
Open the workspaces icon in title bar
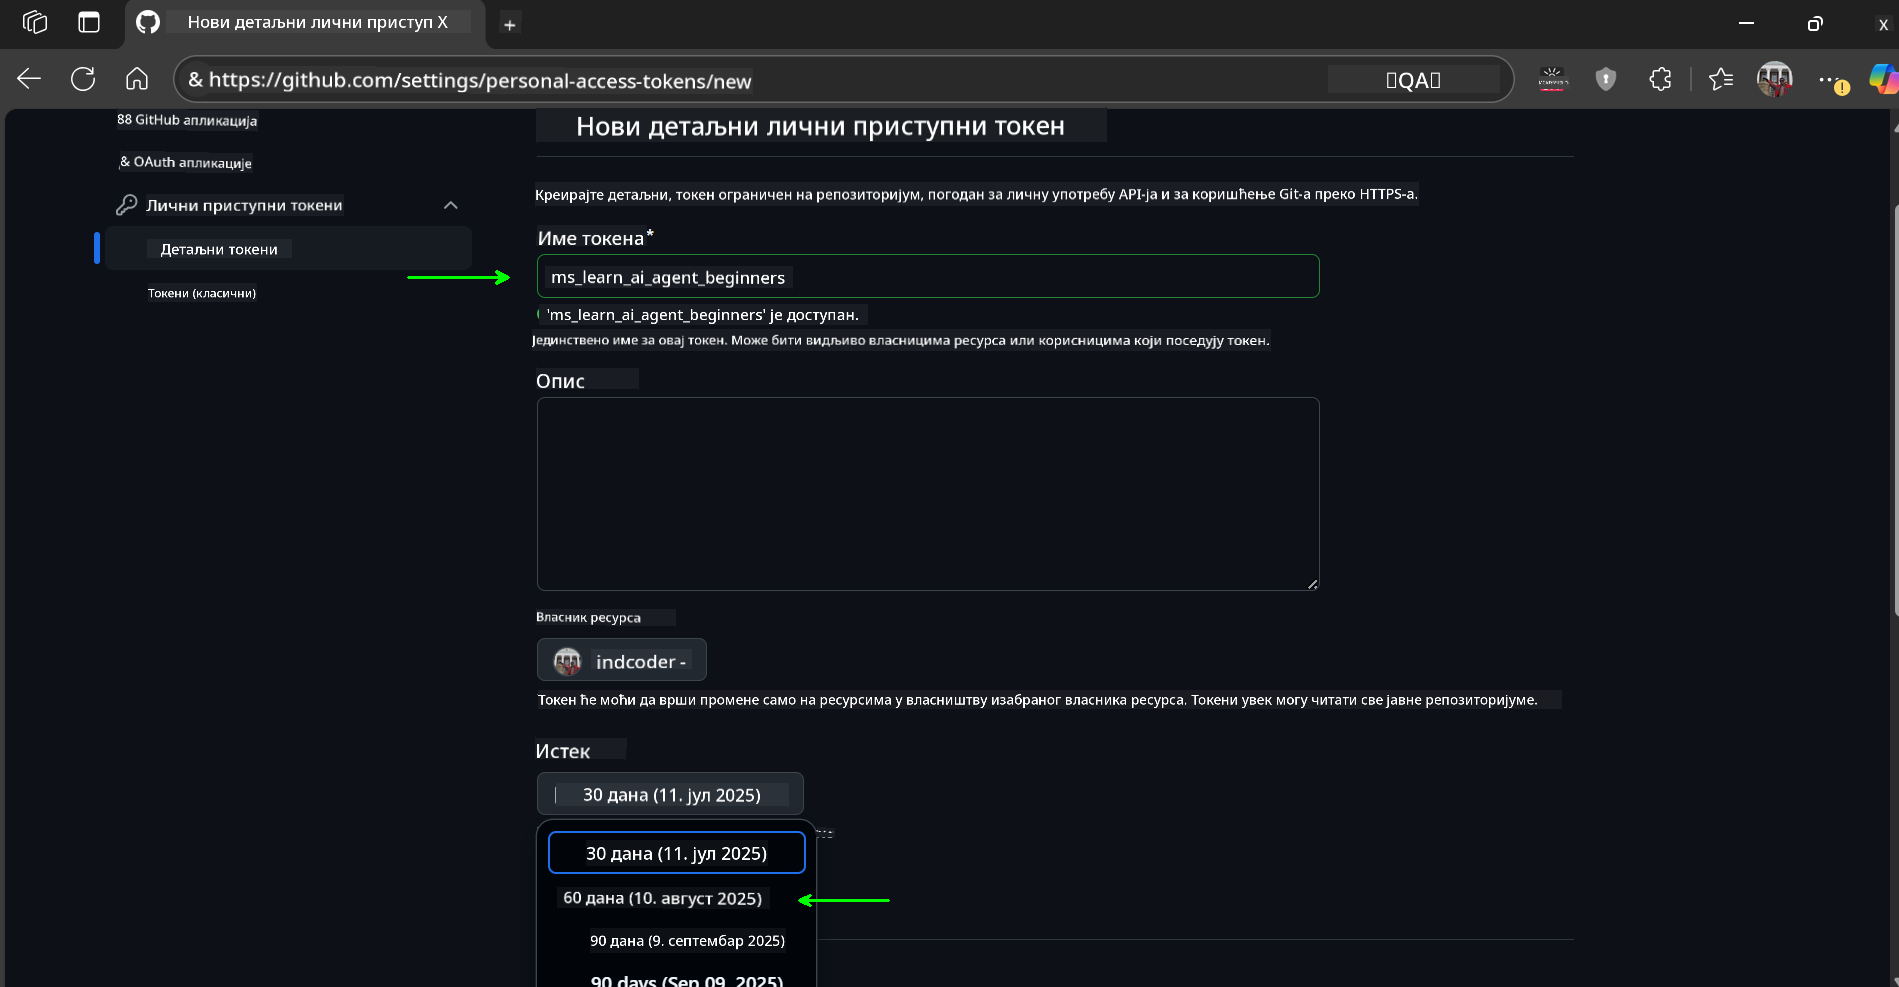click(35, 22)
